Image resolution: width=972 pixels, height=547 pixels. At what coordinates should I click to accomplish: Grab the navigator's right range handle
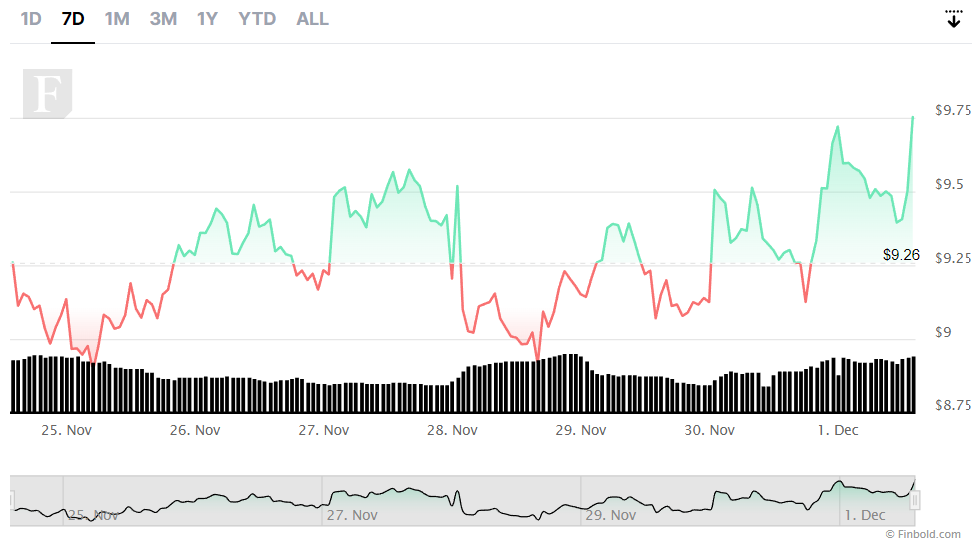[x=915, y=500]
